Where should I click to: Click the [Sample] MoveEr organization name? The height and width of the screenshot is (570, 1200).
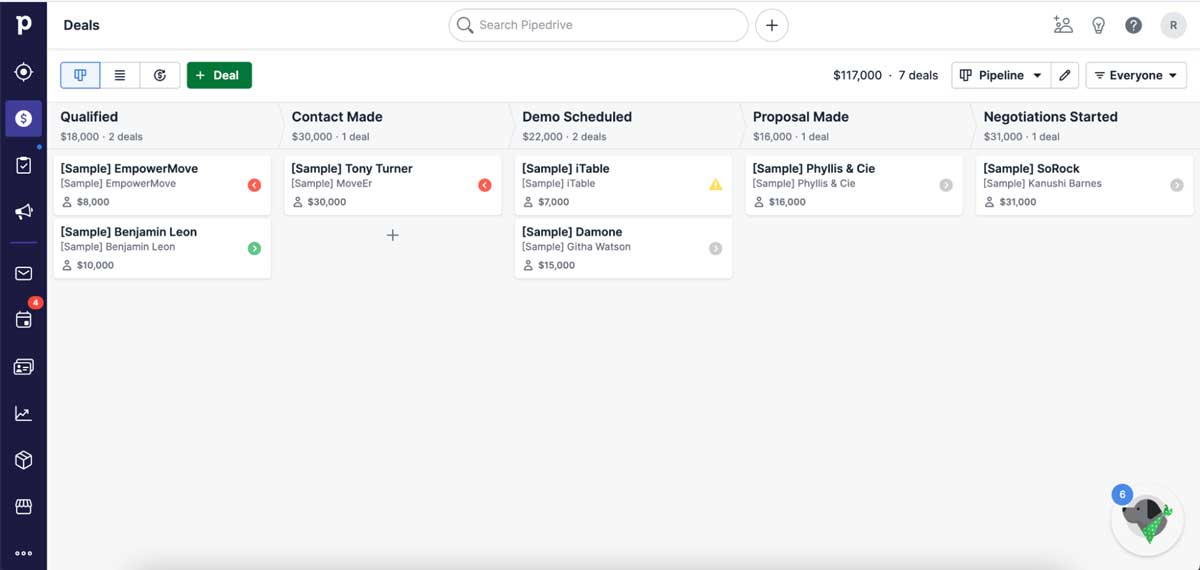[x=331, y=184]
